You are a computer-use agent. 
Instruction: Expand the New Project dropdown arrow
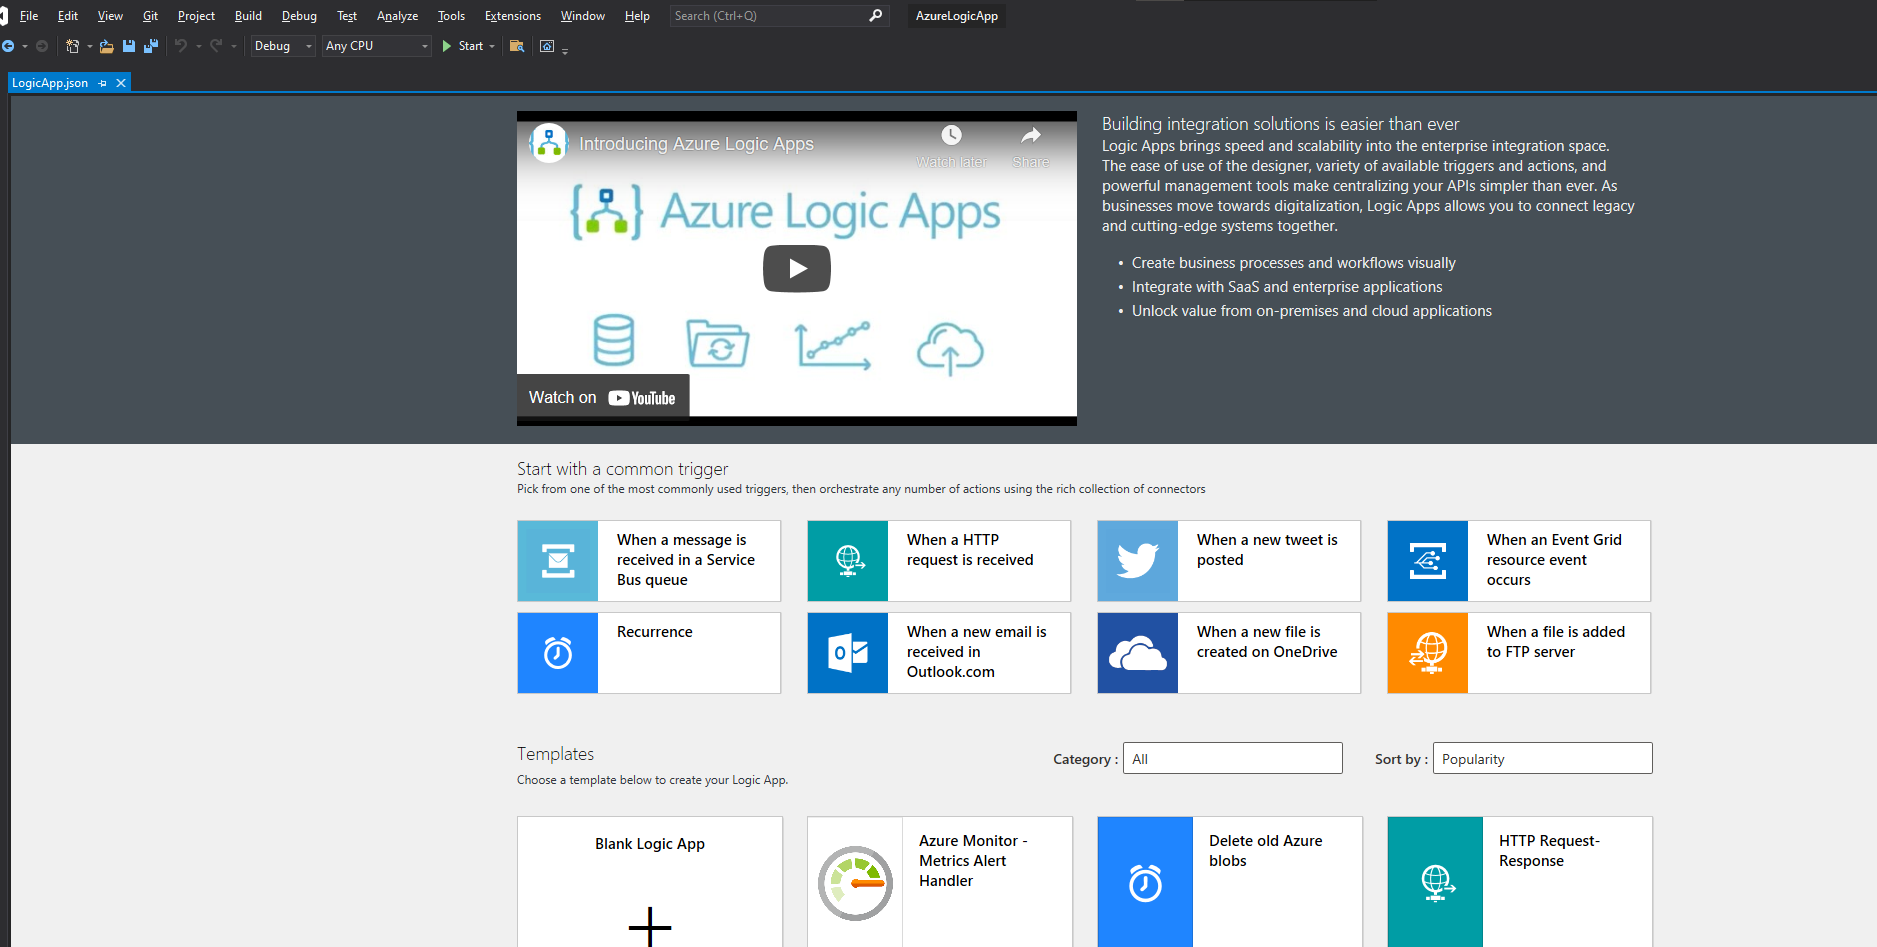coord(89,46)
